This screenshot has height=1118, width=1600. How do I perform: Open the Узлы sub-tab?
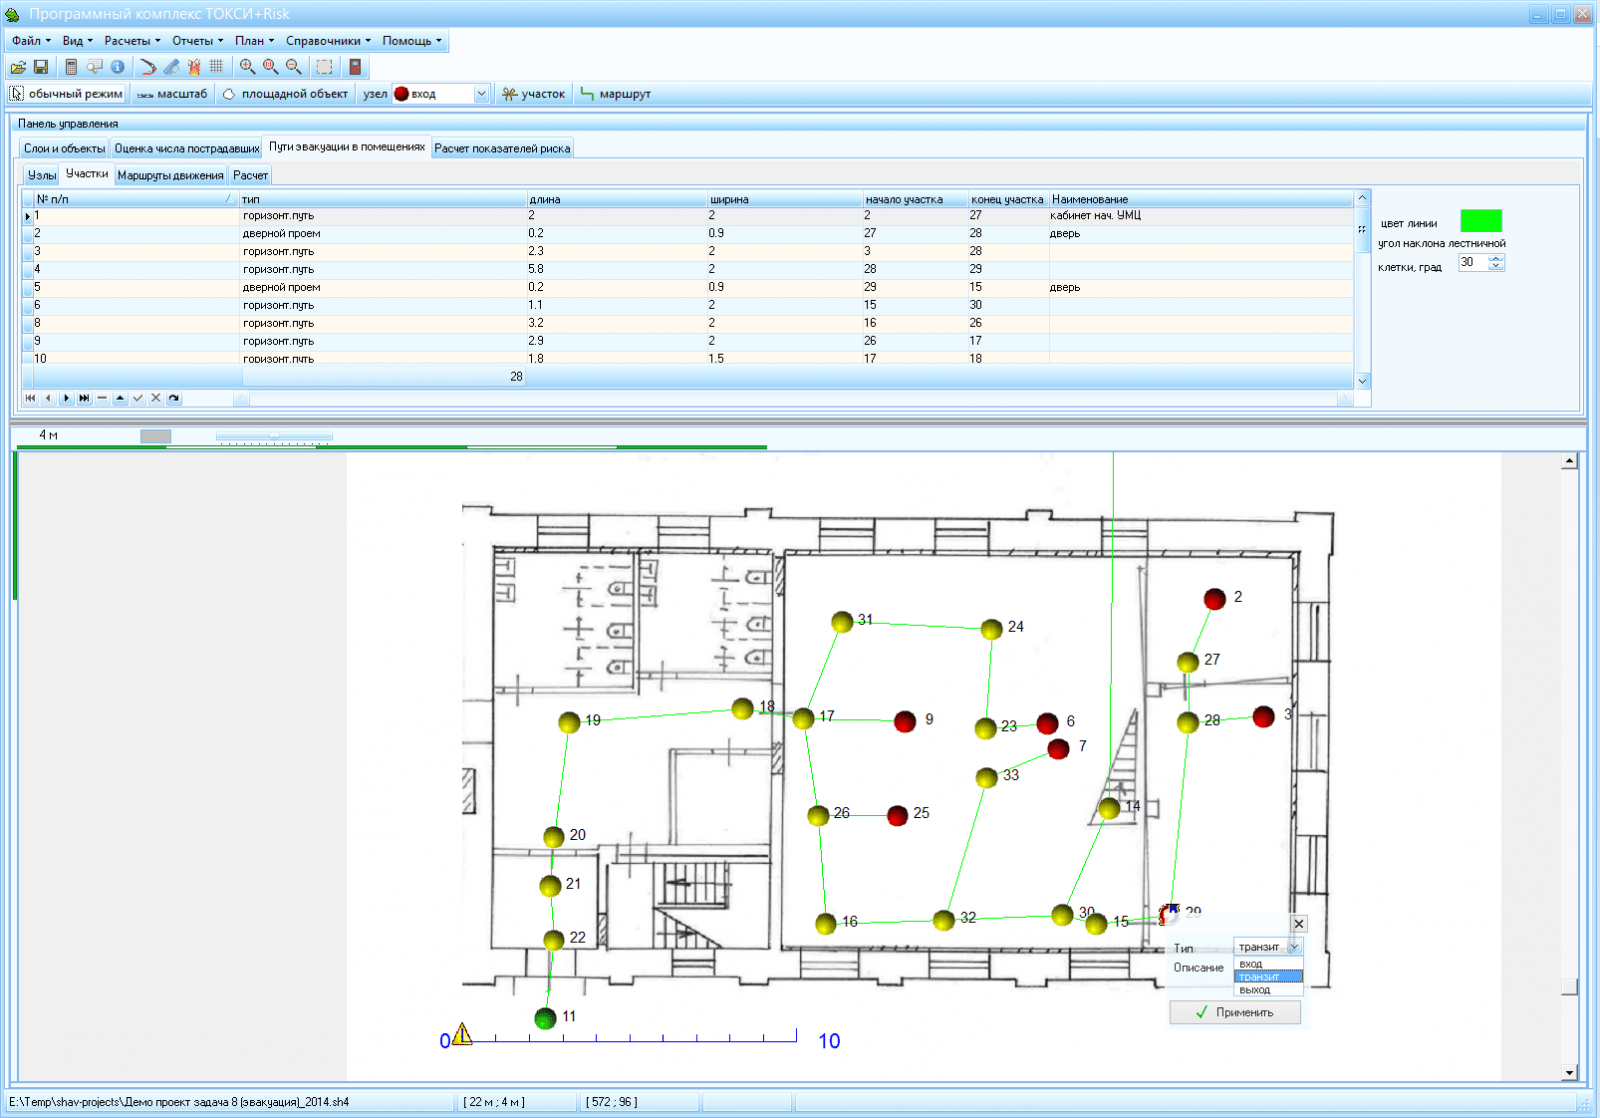tap(42, 175)
